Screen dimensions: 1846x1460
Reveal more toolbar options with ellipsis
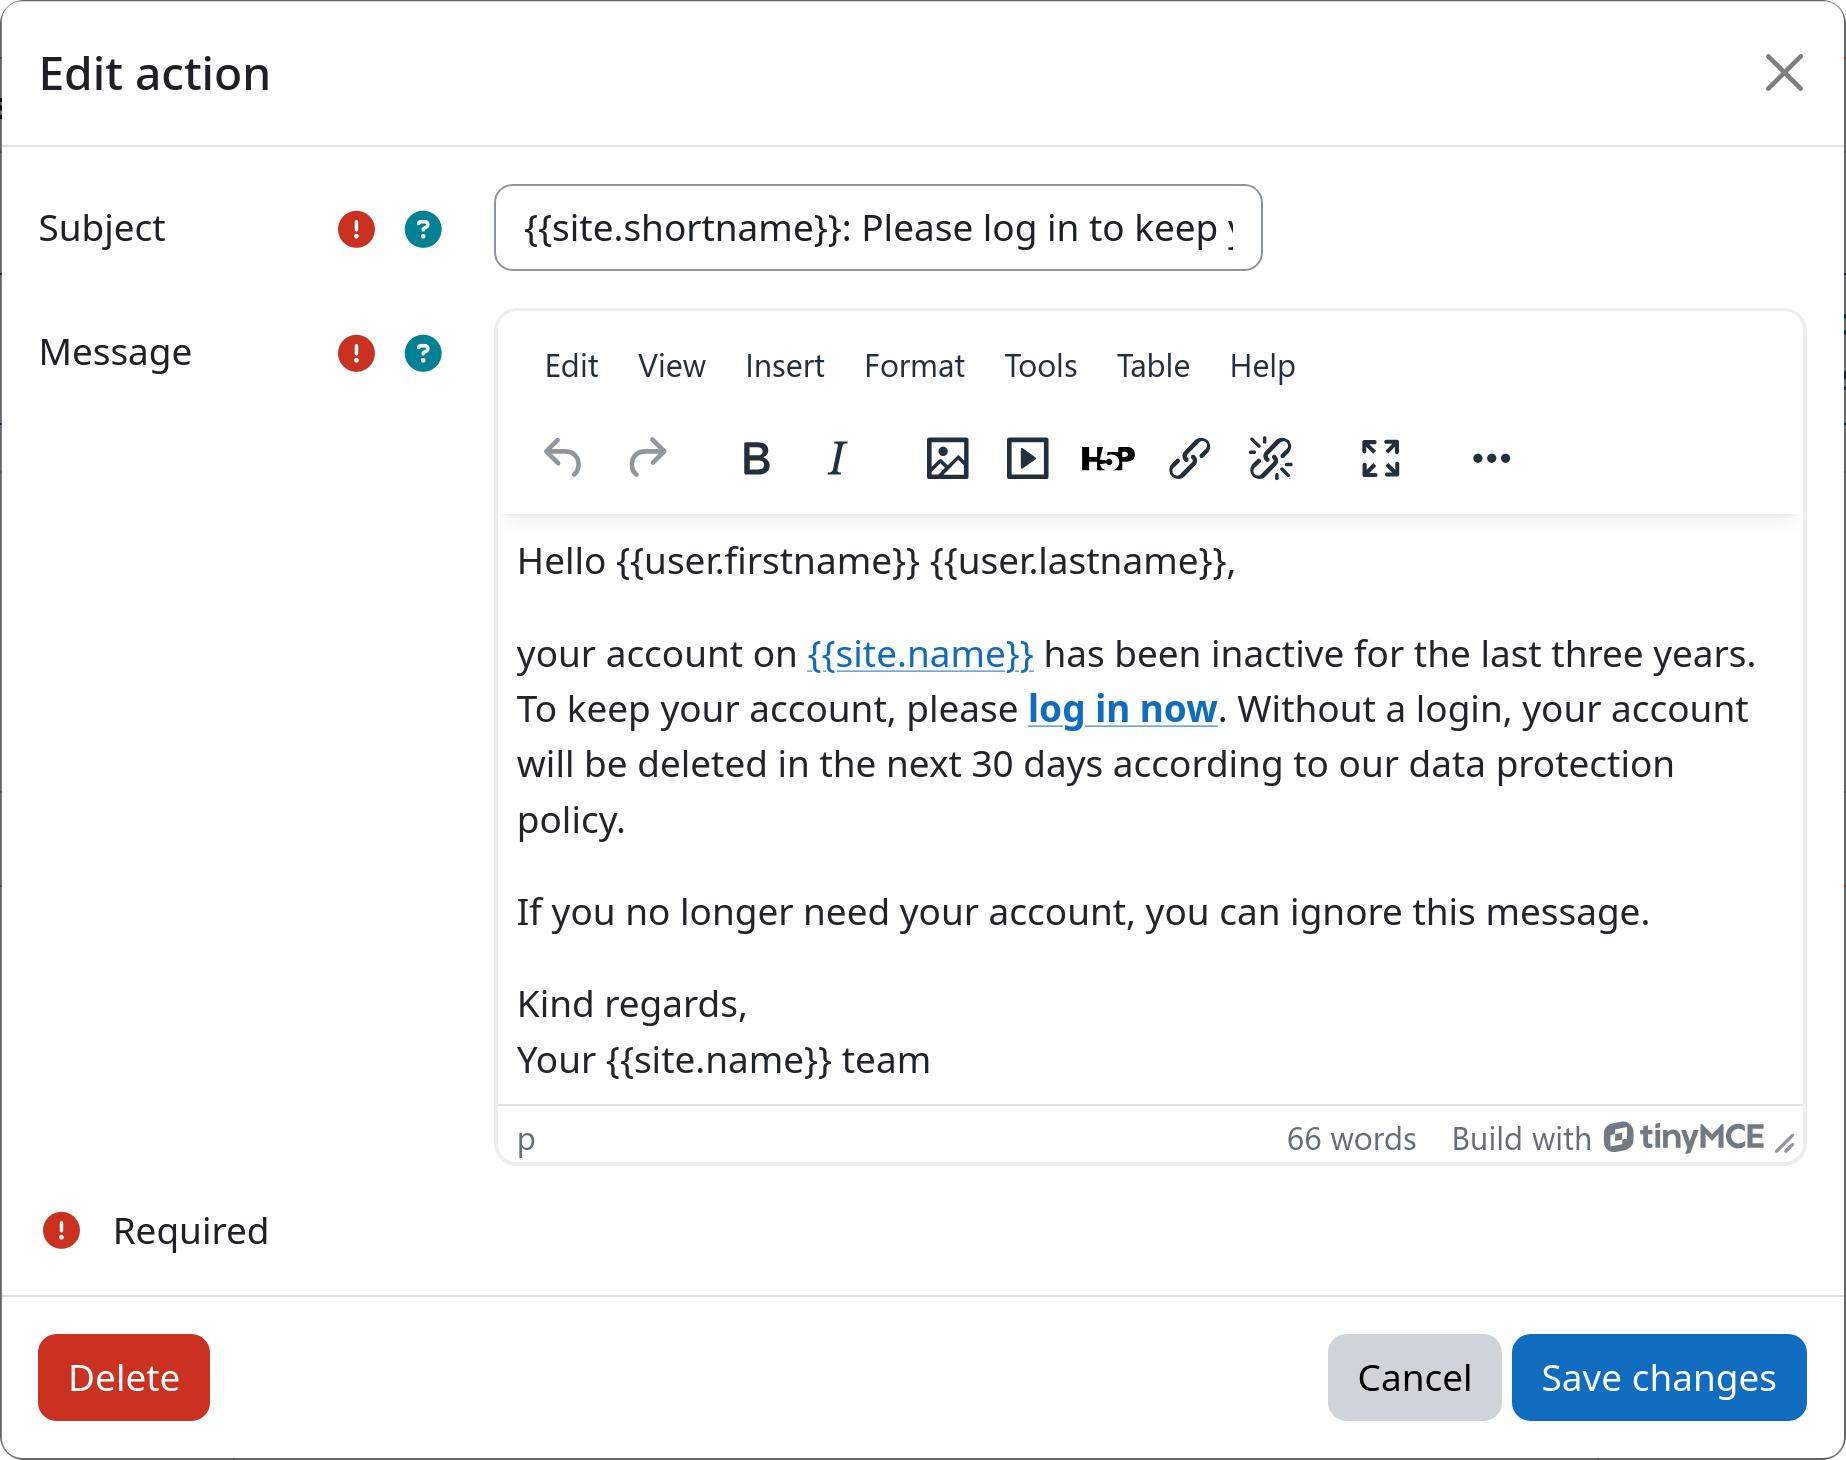(x=1491, y=459)
